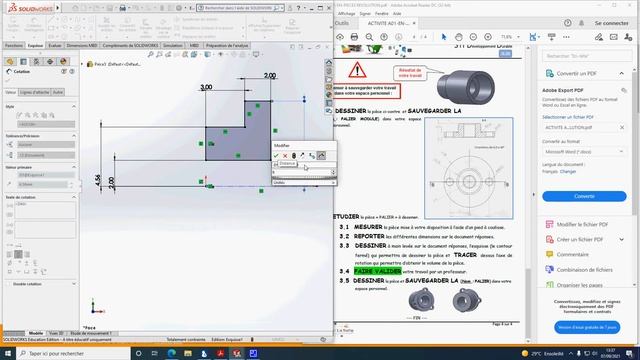640x360 pixels.
Task: Open the Outils tab in Acrobat
Action: [x=342, y=23]
